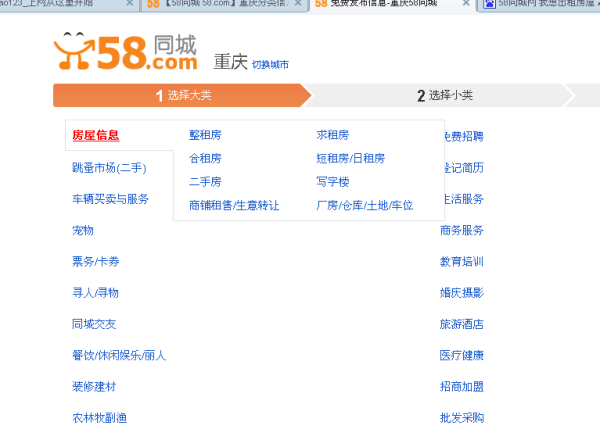Click the 切换城市 link

[x=270, y=65]
